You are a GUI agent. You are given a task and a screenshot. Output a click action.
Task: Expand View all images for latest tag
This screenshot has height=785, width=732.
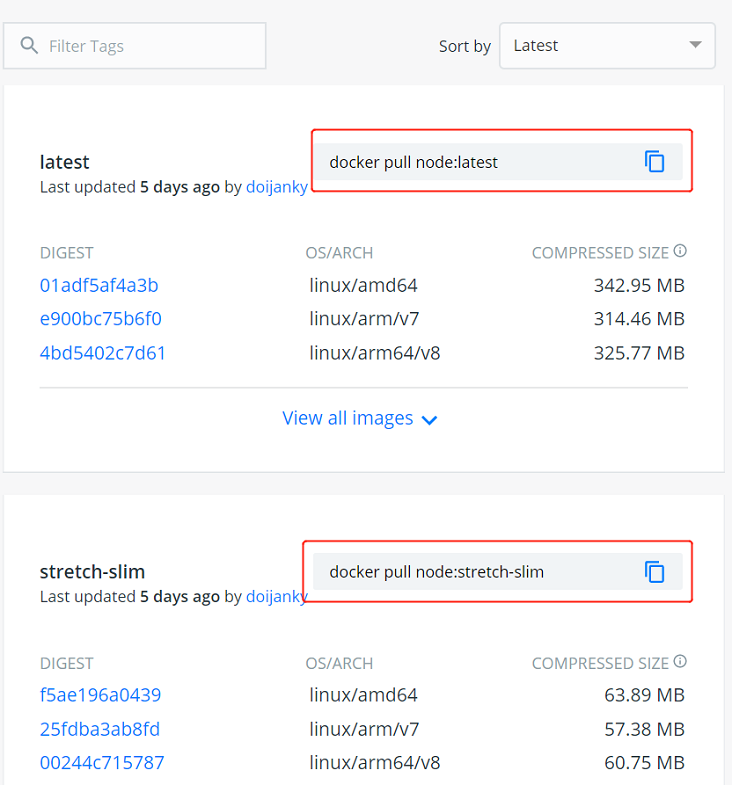click(x=348, y=419)
